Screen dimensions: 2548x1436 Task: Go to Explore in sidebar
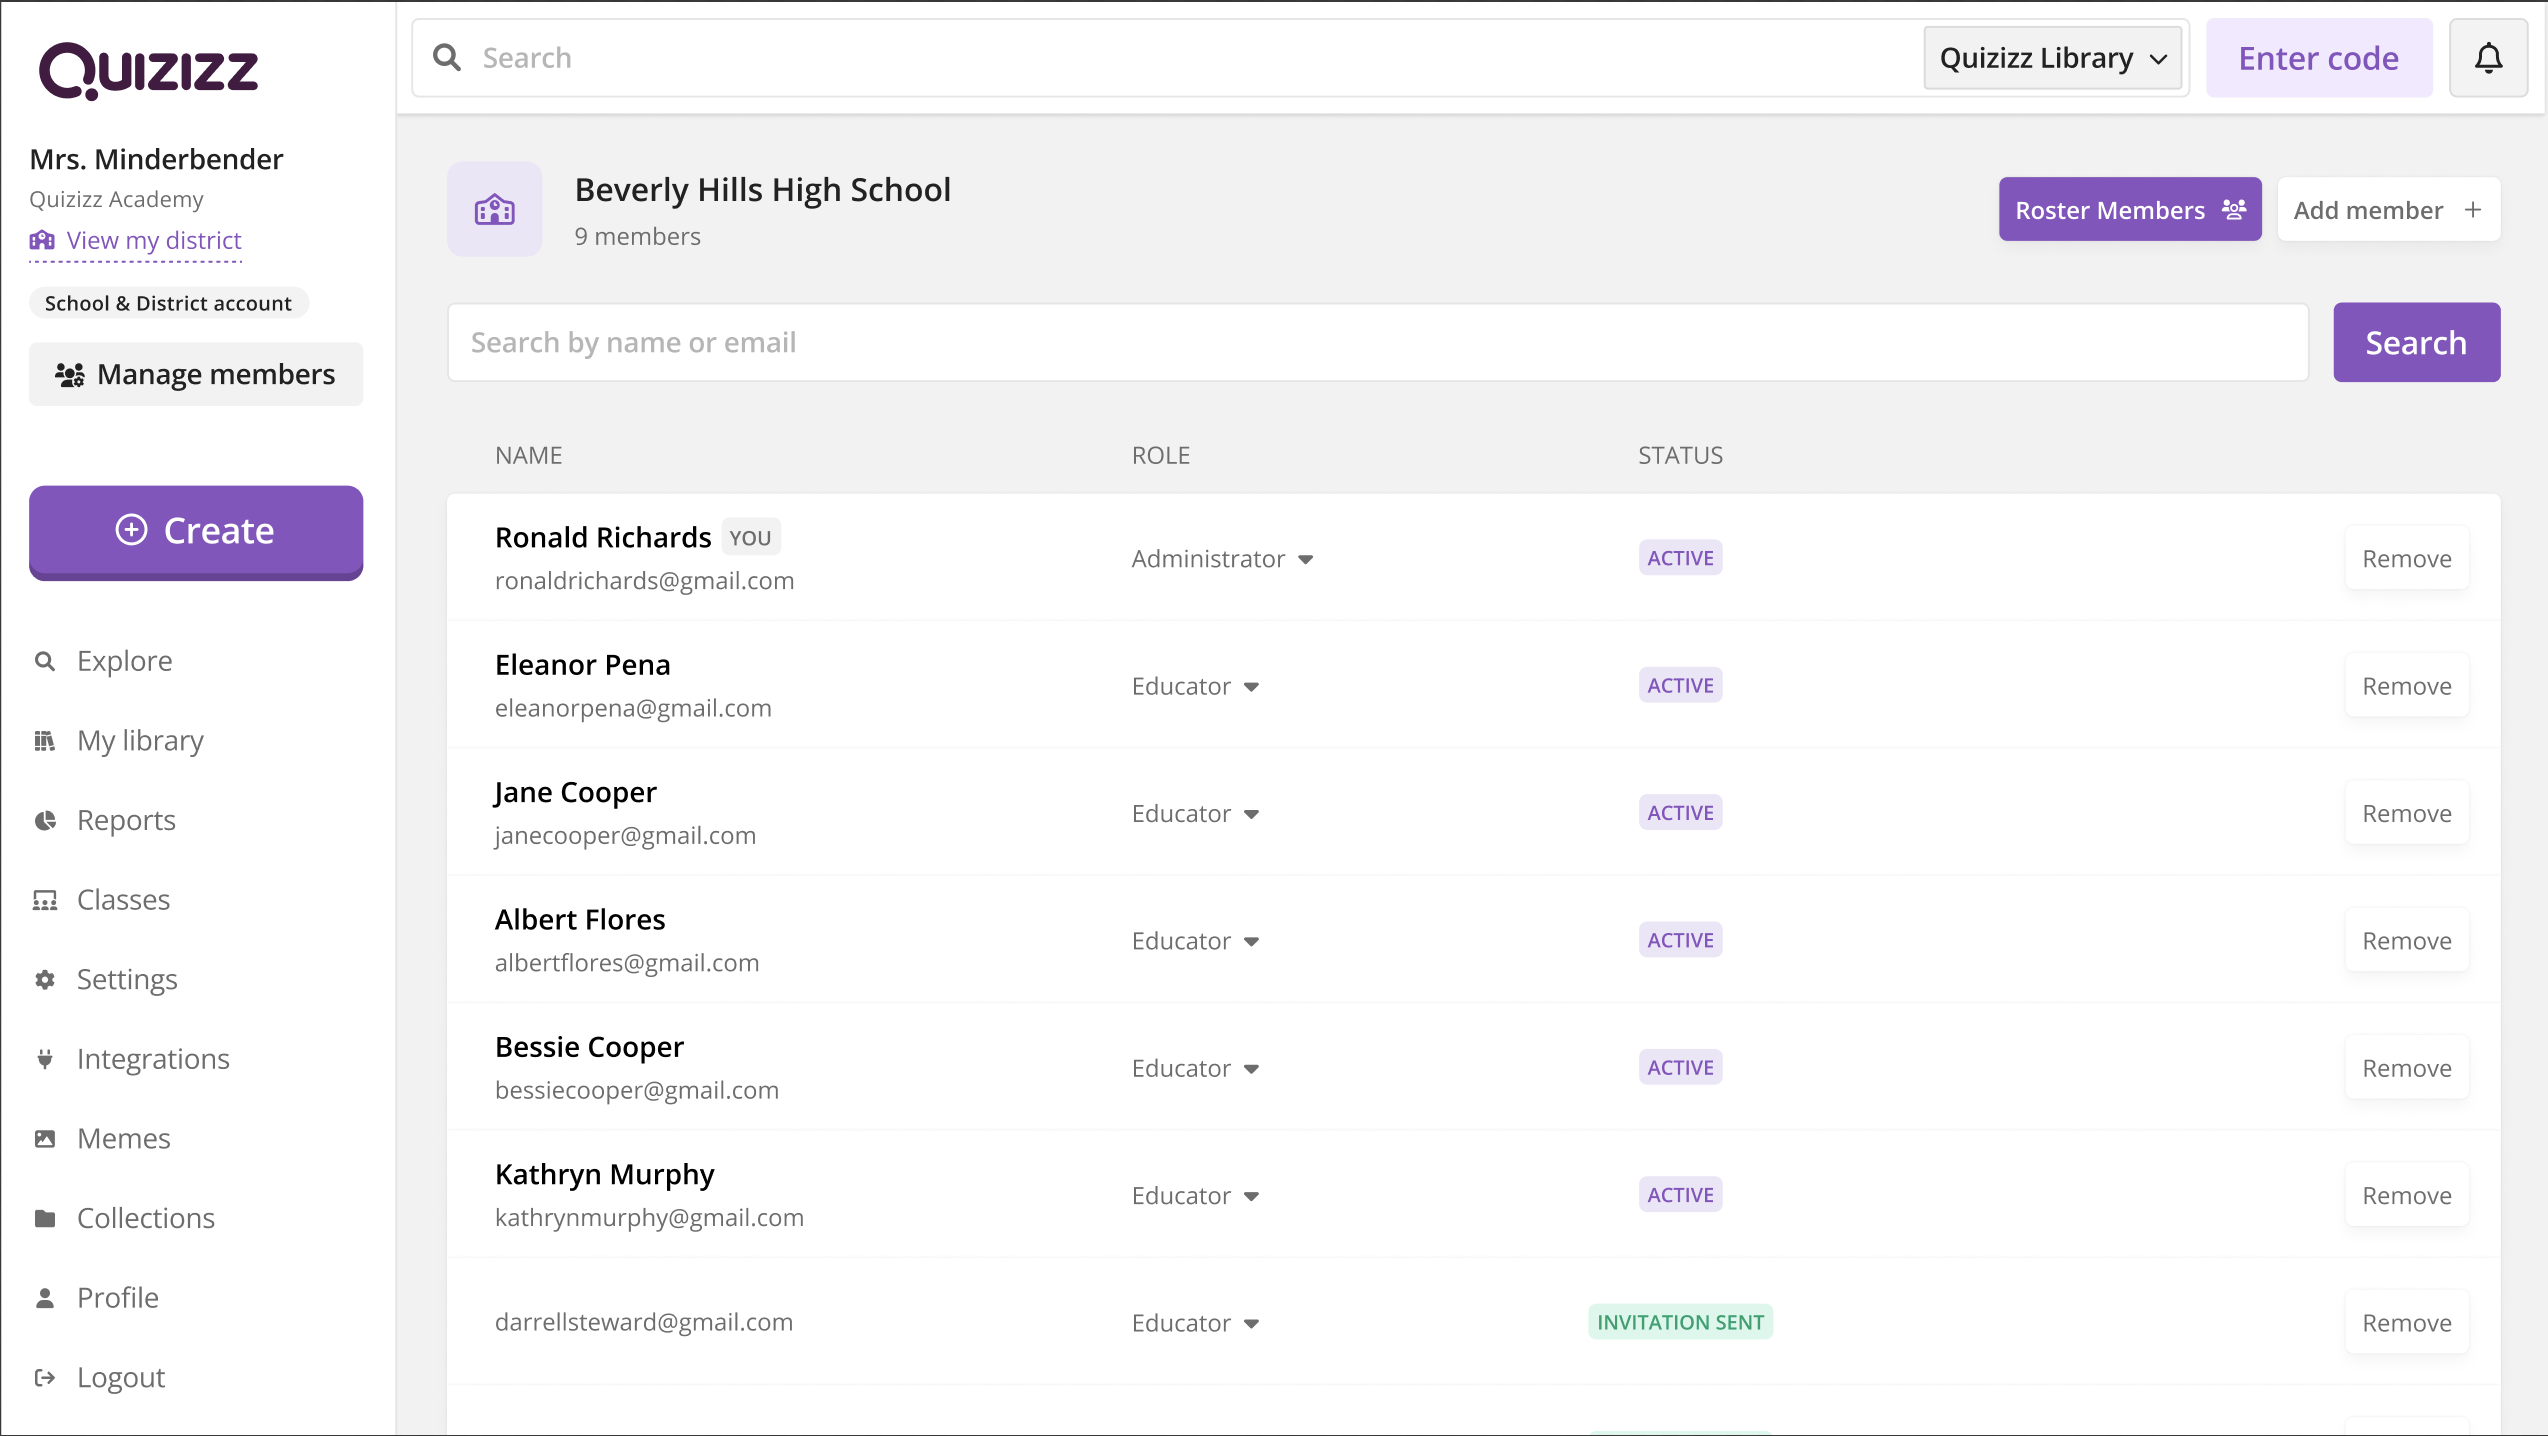pyautogui.click(x=125, y=661)
